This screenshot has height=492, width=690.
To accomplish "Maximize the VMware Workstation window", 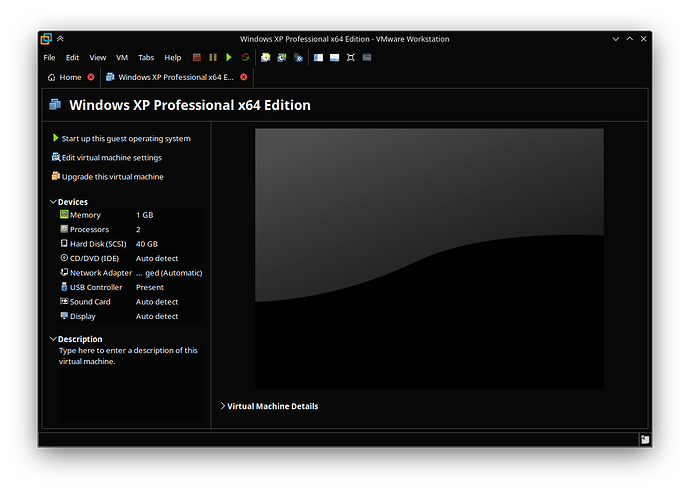I will [x=630, y=39].
